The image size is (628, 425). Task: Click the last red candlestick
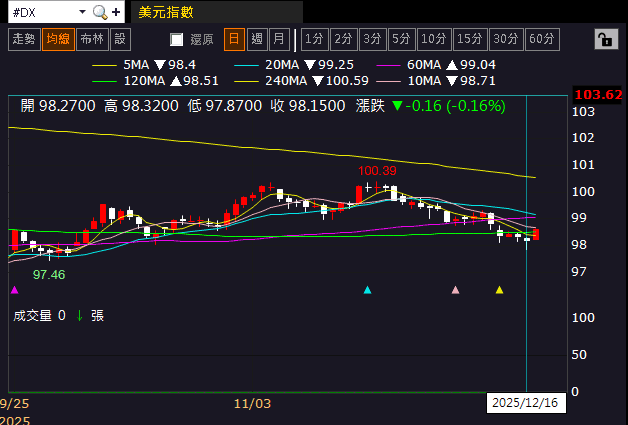point(536,234)
